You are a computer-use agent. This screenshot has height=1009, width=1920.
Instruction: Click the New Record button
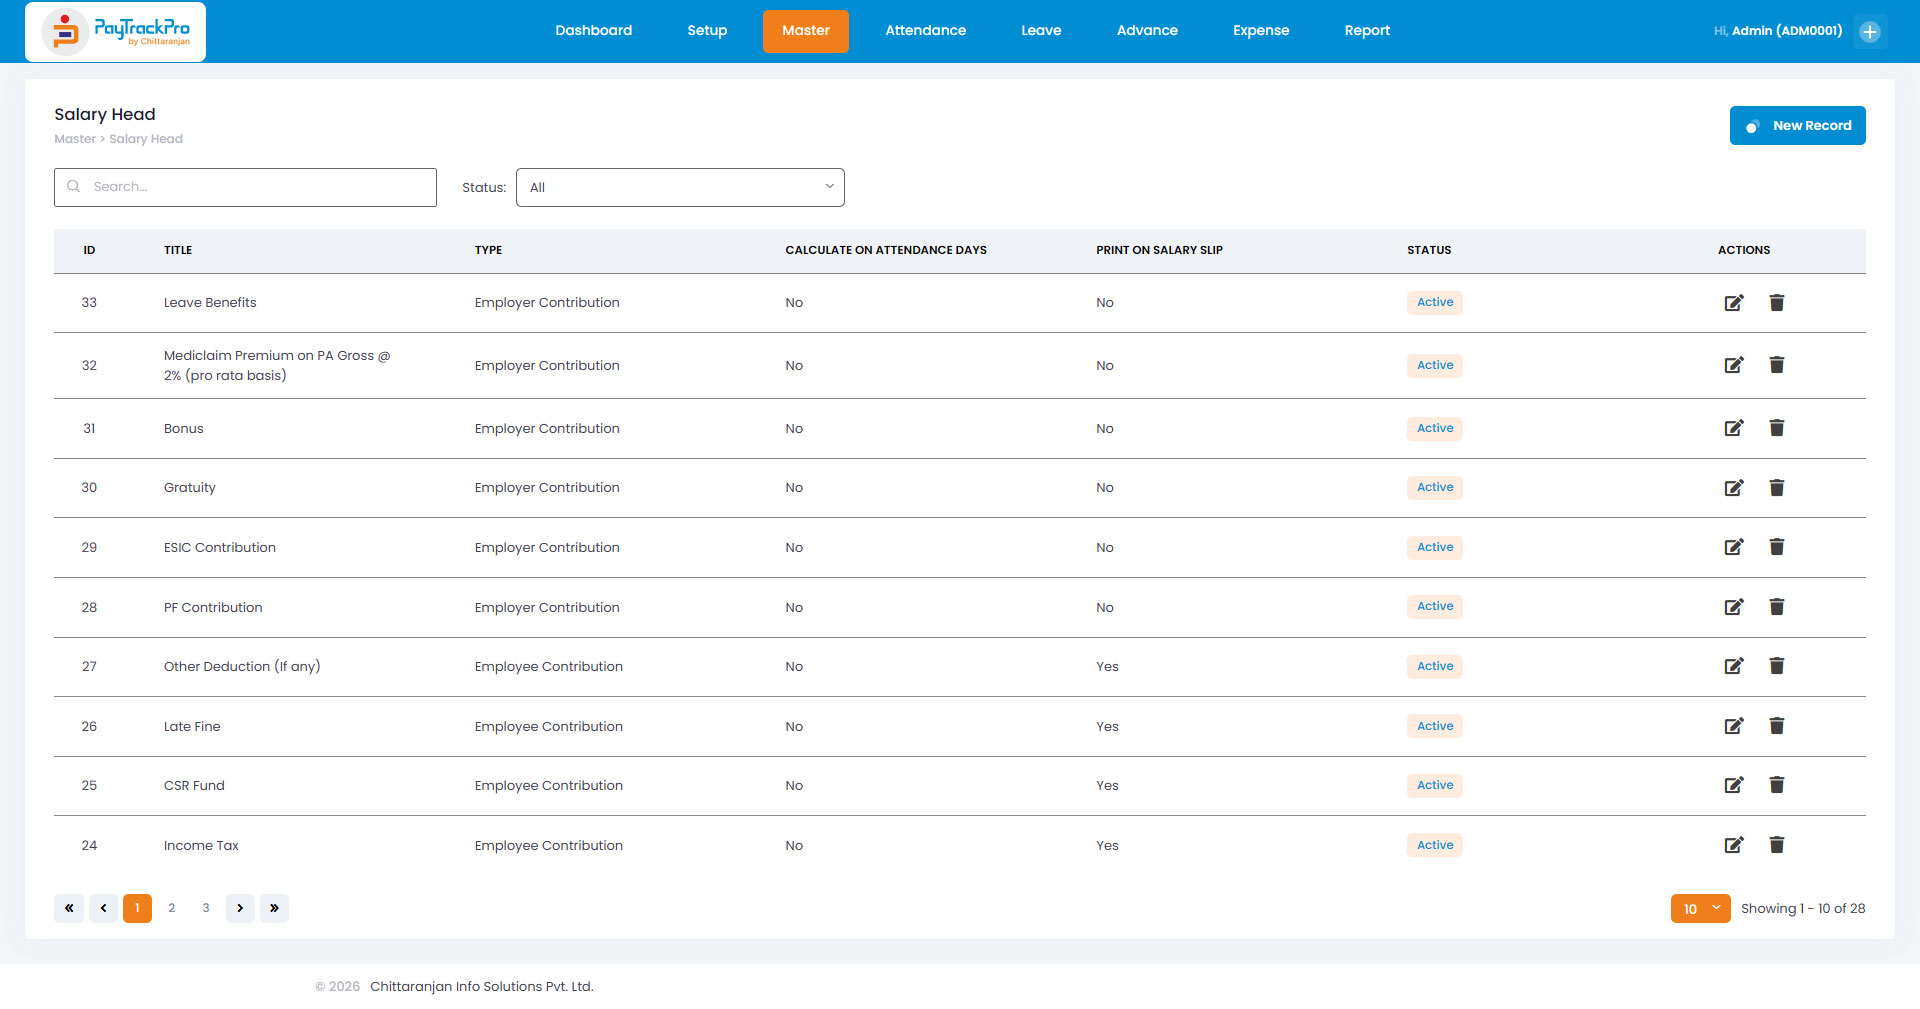click(1797, 126)
